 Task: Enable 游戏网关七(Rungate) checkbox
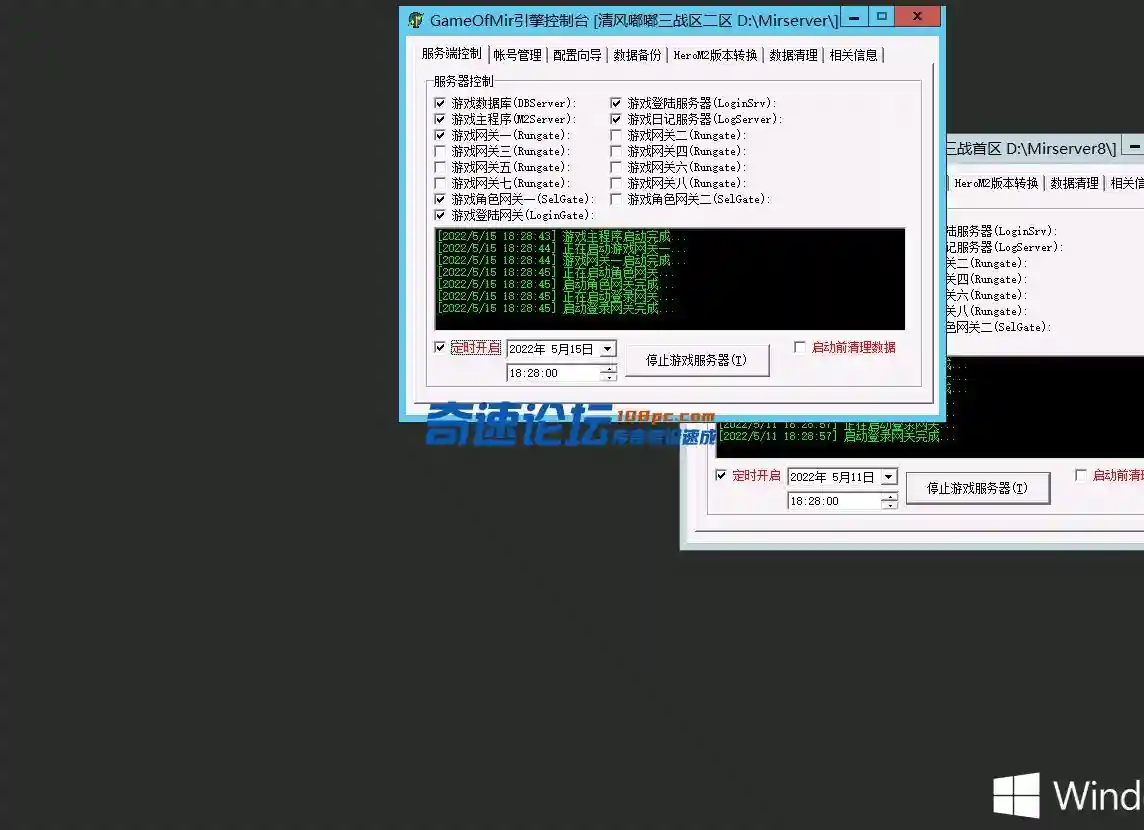tap(440, 183)
